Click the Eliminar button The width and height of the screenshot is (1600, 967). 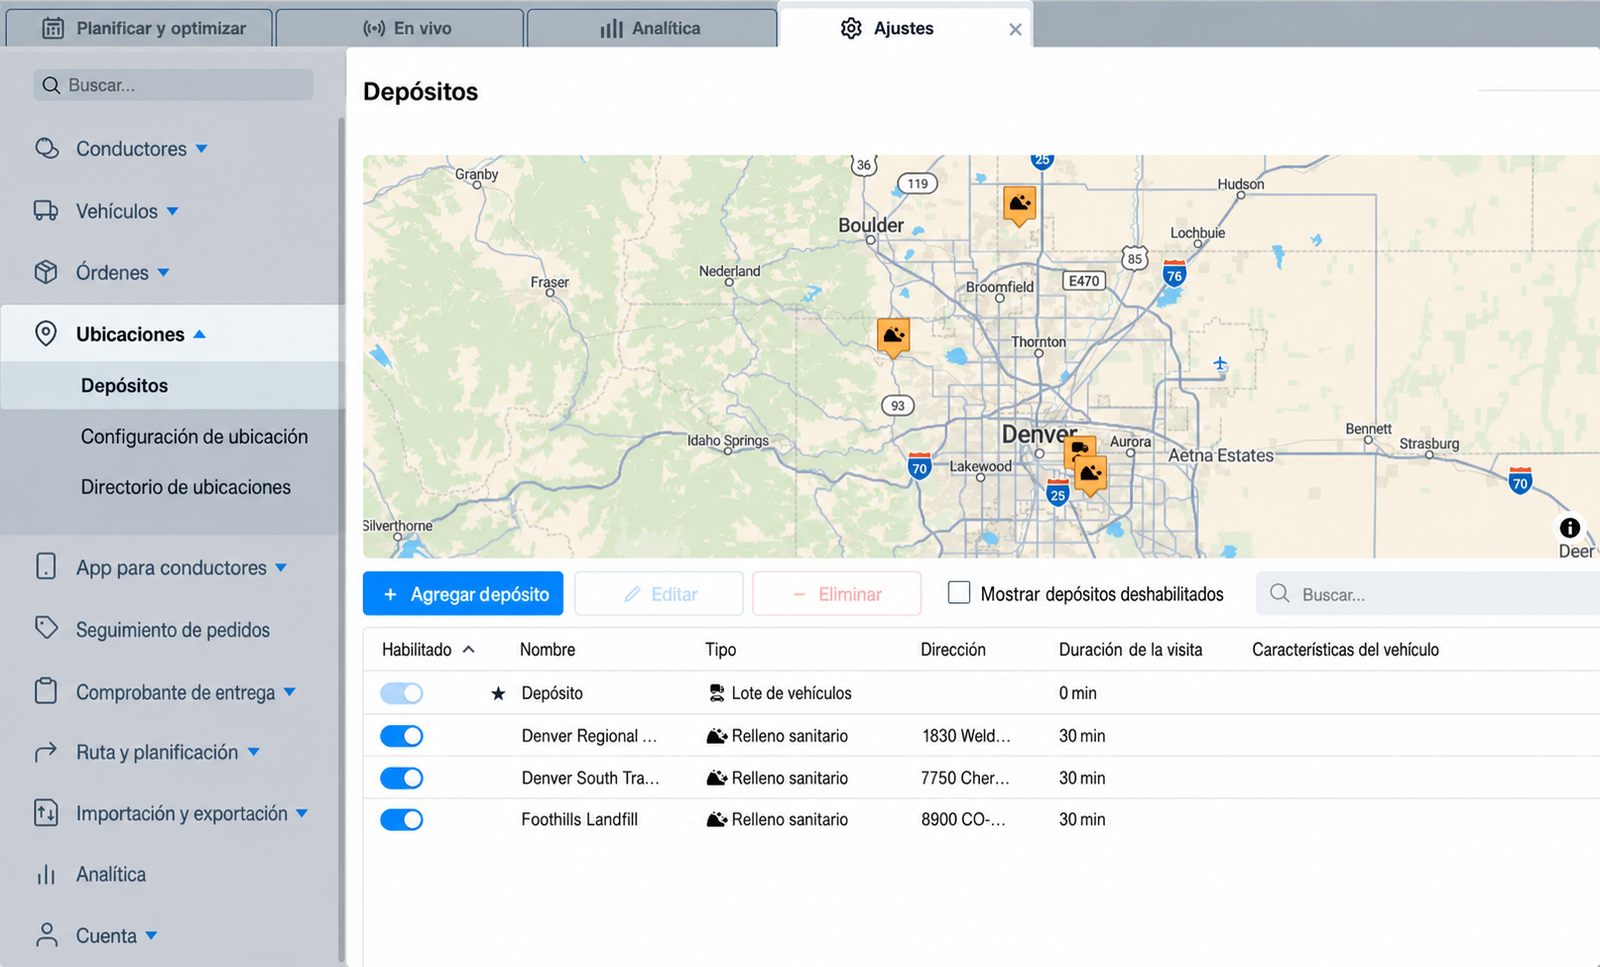click(837, 594)
